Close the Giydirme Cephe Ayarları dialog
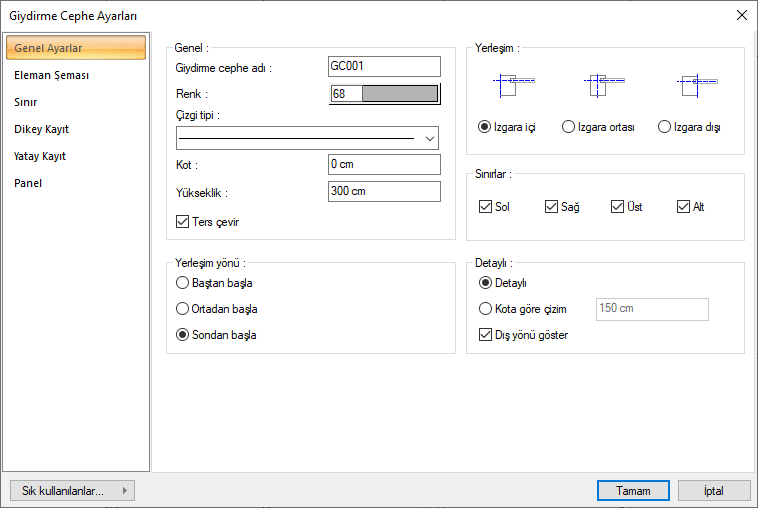 (x=741, y=15)
